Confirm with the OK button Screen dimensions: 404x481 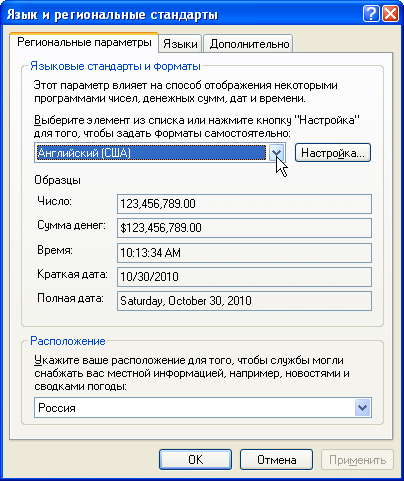[195, 460]
